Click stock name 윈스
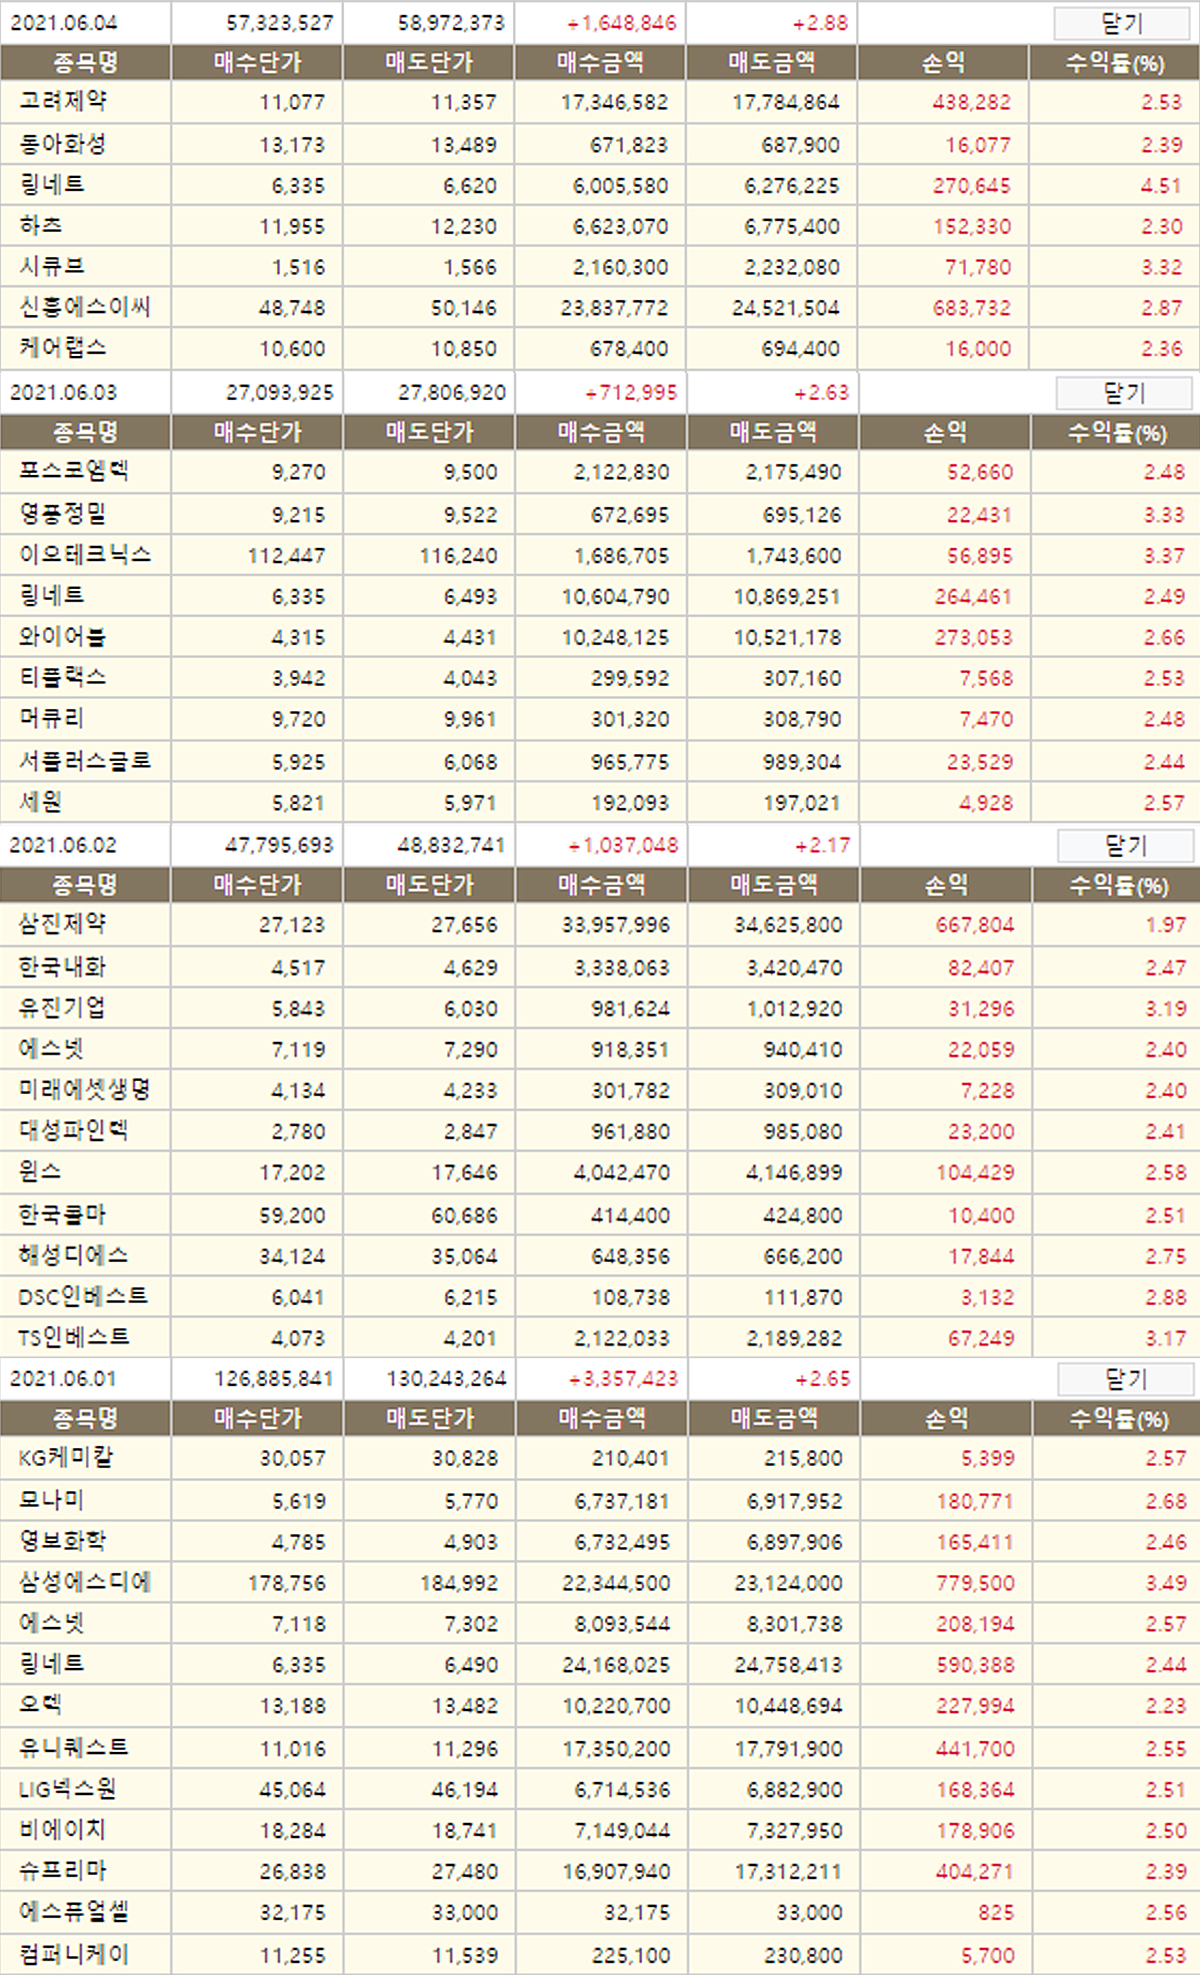The image size is (1200, 1975). pyautogui.click(x=41, y=1172)
